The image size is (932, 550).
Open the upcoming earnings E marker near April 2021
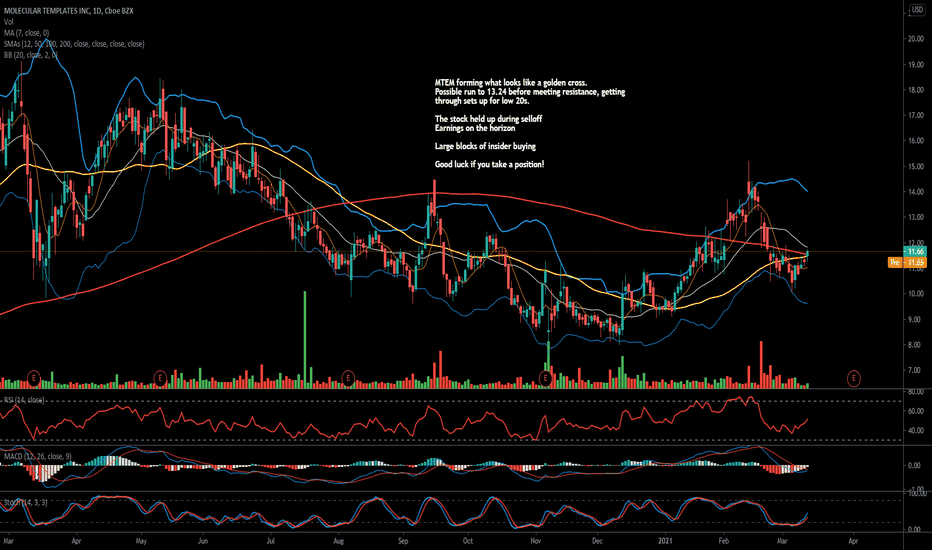pyautogui.click(x=854, y=378)
